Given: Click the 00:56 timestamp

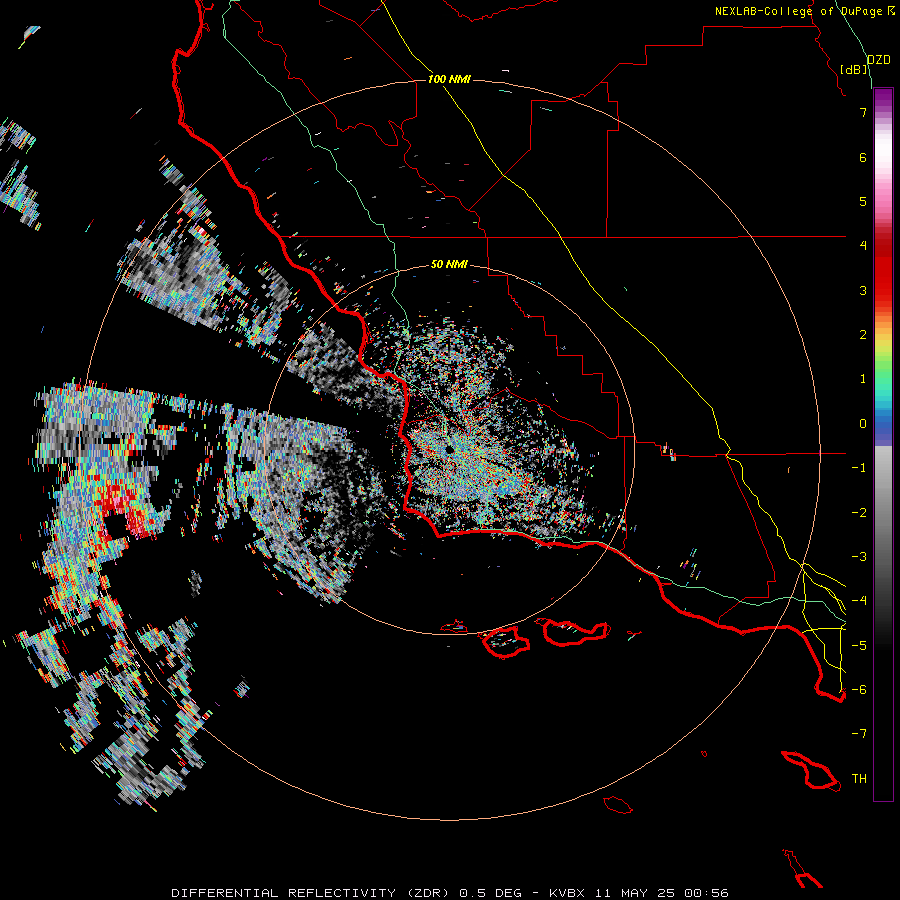Looking at the screenshot, I should (708, 893).
